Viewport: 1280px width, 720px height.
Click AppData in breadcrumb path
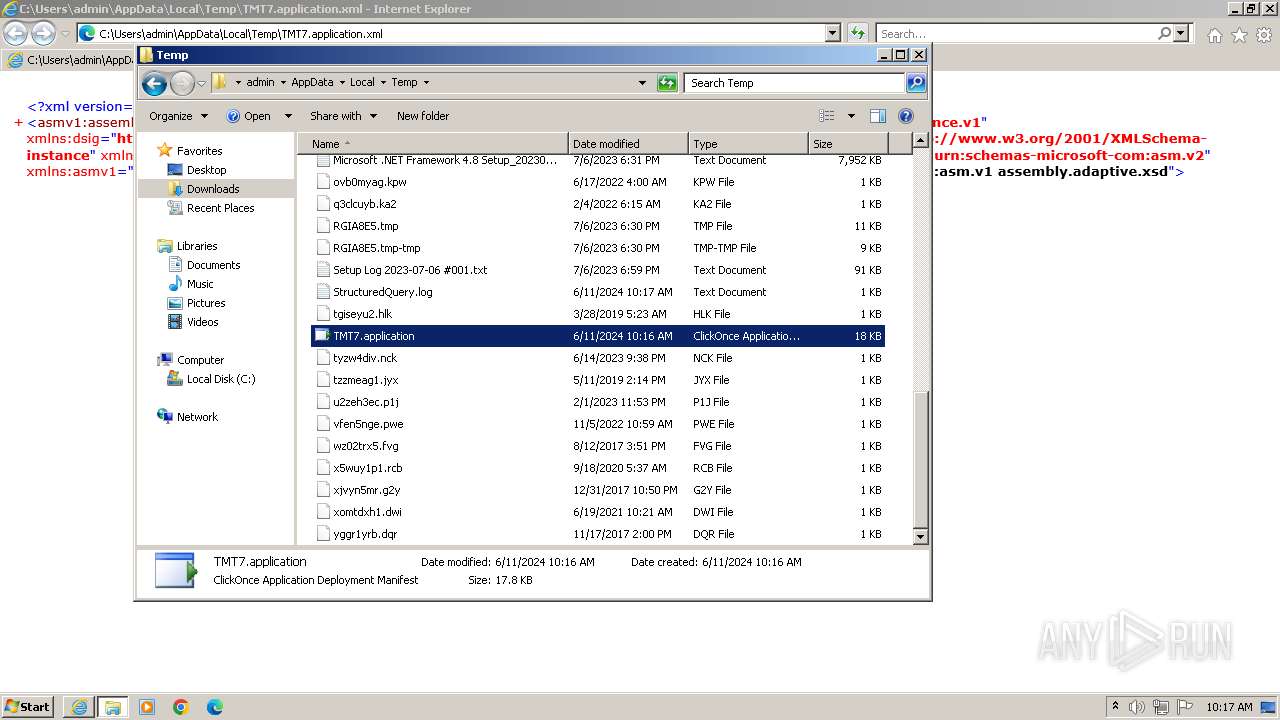(x=313, y=83)
